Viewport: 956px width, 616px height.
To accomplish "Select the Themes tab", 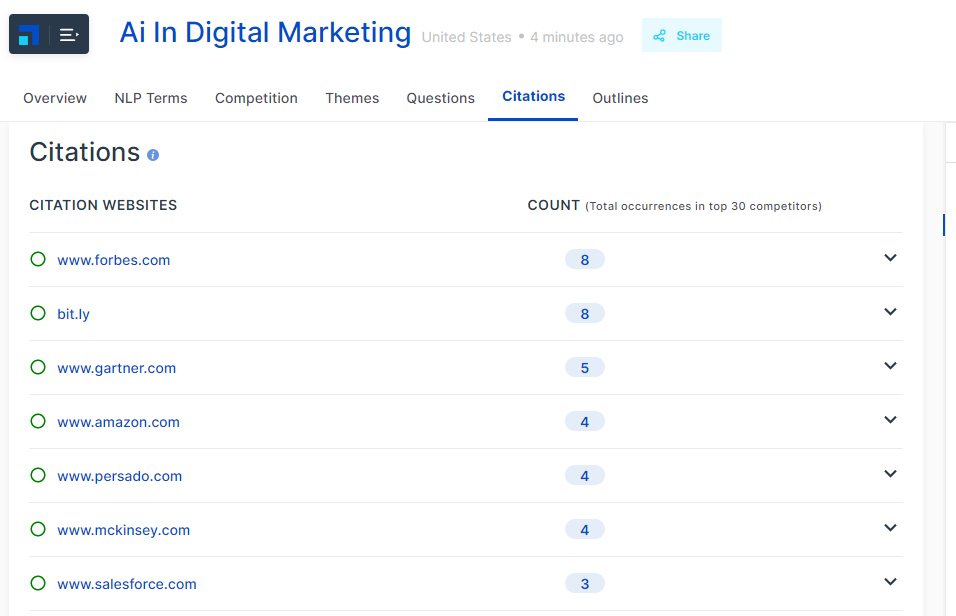I will [352, 98].
